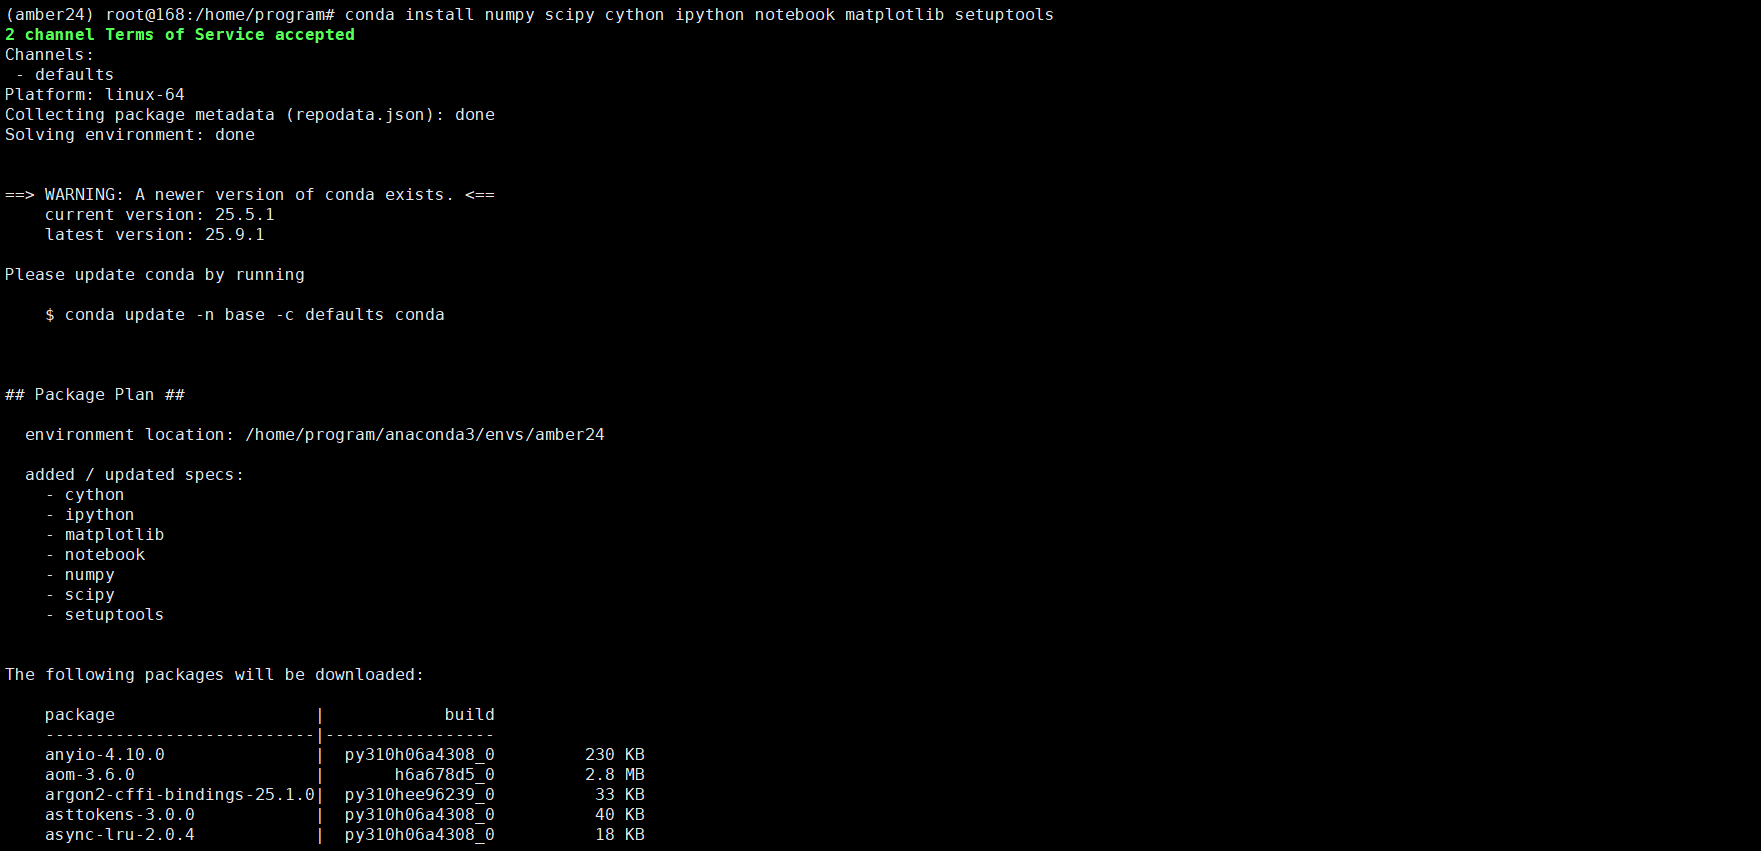Click the '$ conda update -n base -c defaults conda' line
The height and width of the screenshot is (851, 1761).
point(245,315)
